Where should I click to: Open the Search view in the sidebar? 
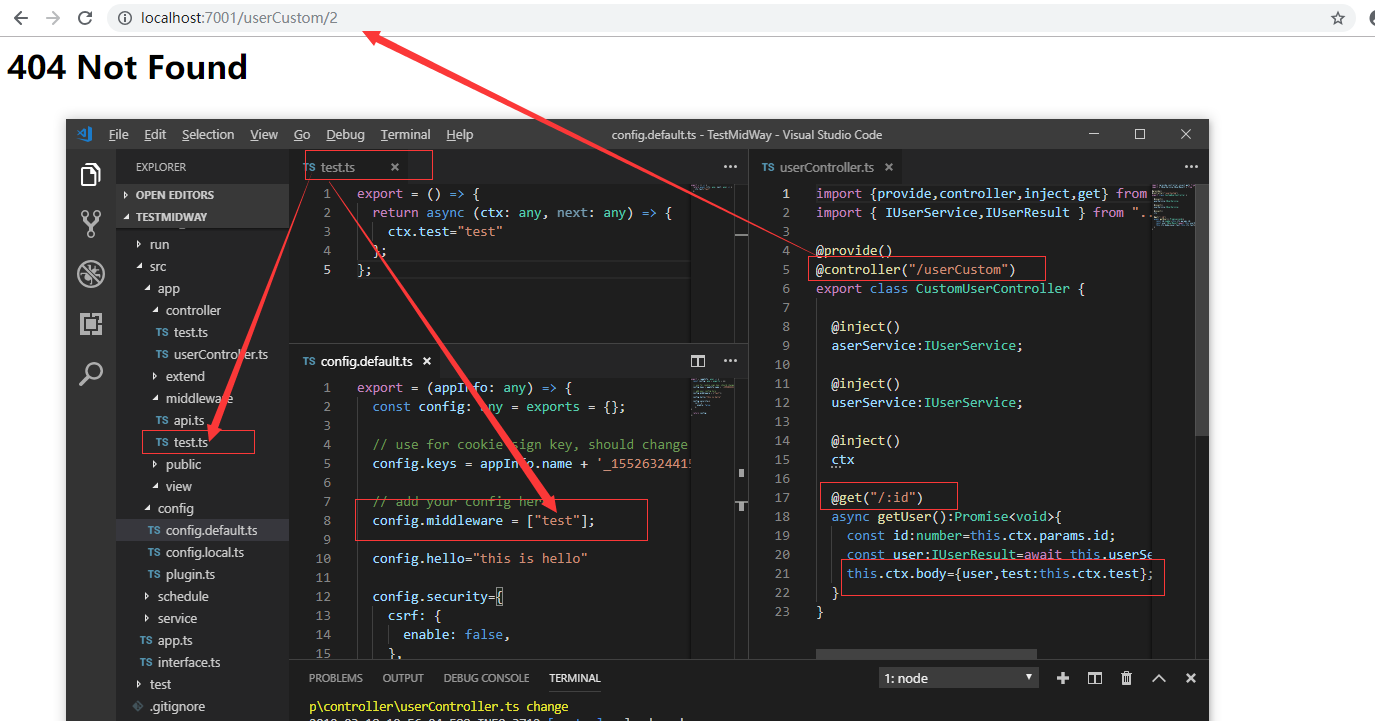pyautogui.click(x=91, y=374)
